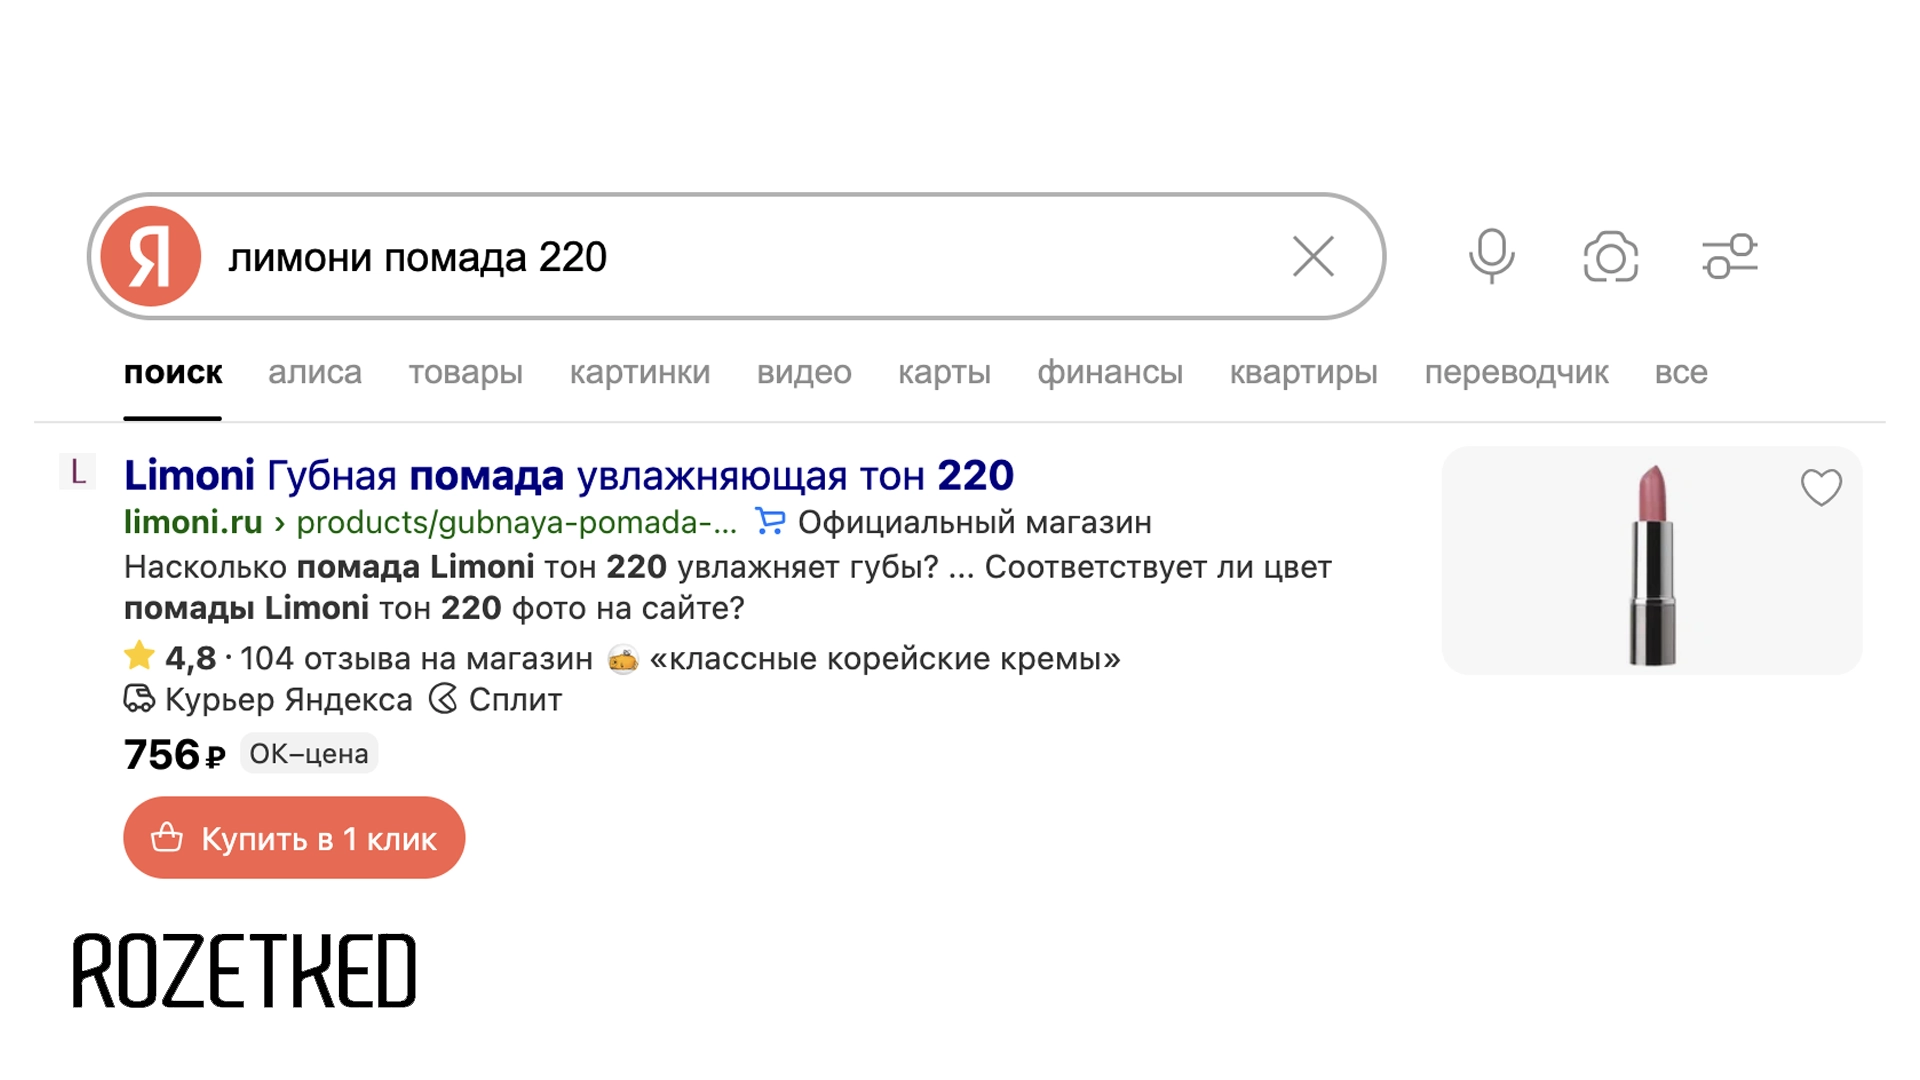Click the 'ОК–цена' price badge
Image resolution: width=1920 pixels, height=1080 pixels.
point(307,754)
